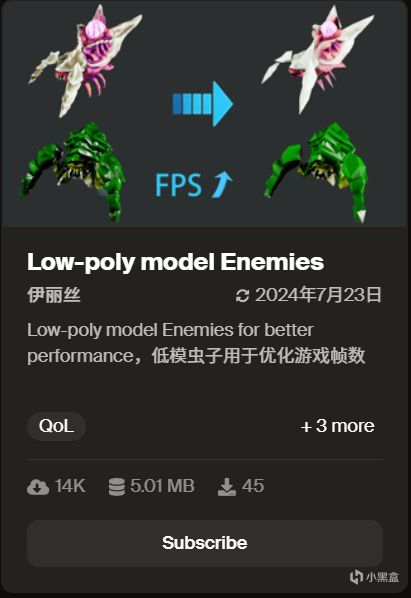
Task: Open author 伊丽丝 profile
Action: point(54,295)
